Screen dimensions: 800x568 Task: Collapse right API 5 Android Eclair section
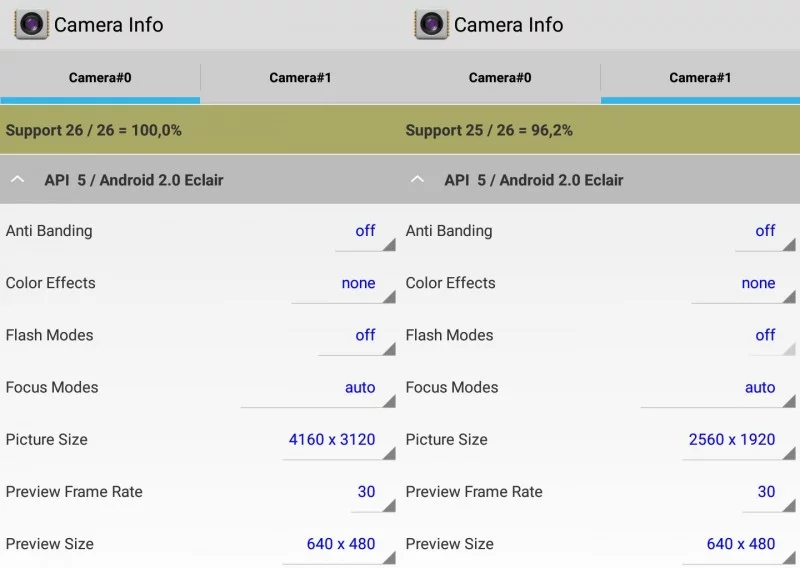point(418,180)
